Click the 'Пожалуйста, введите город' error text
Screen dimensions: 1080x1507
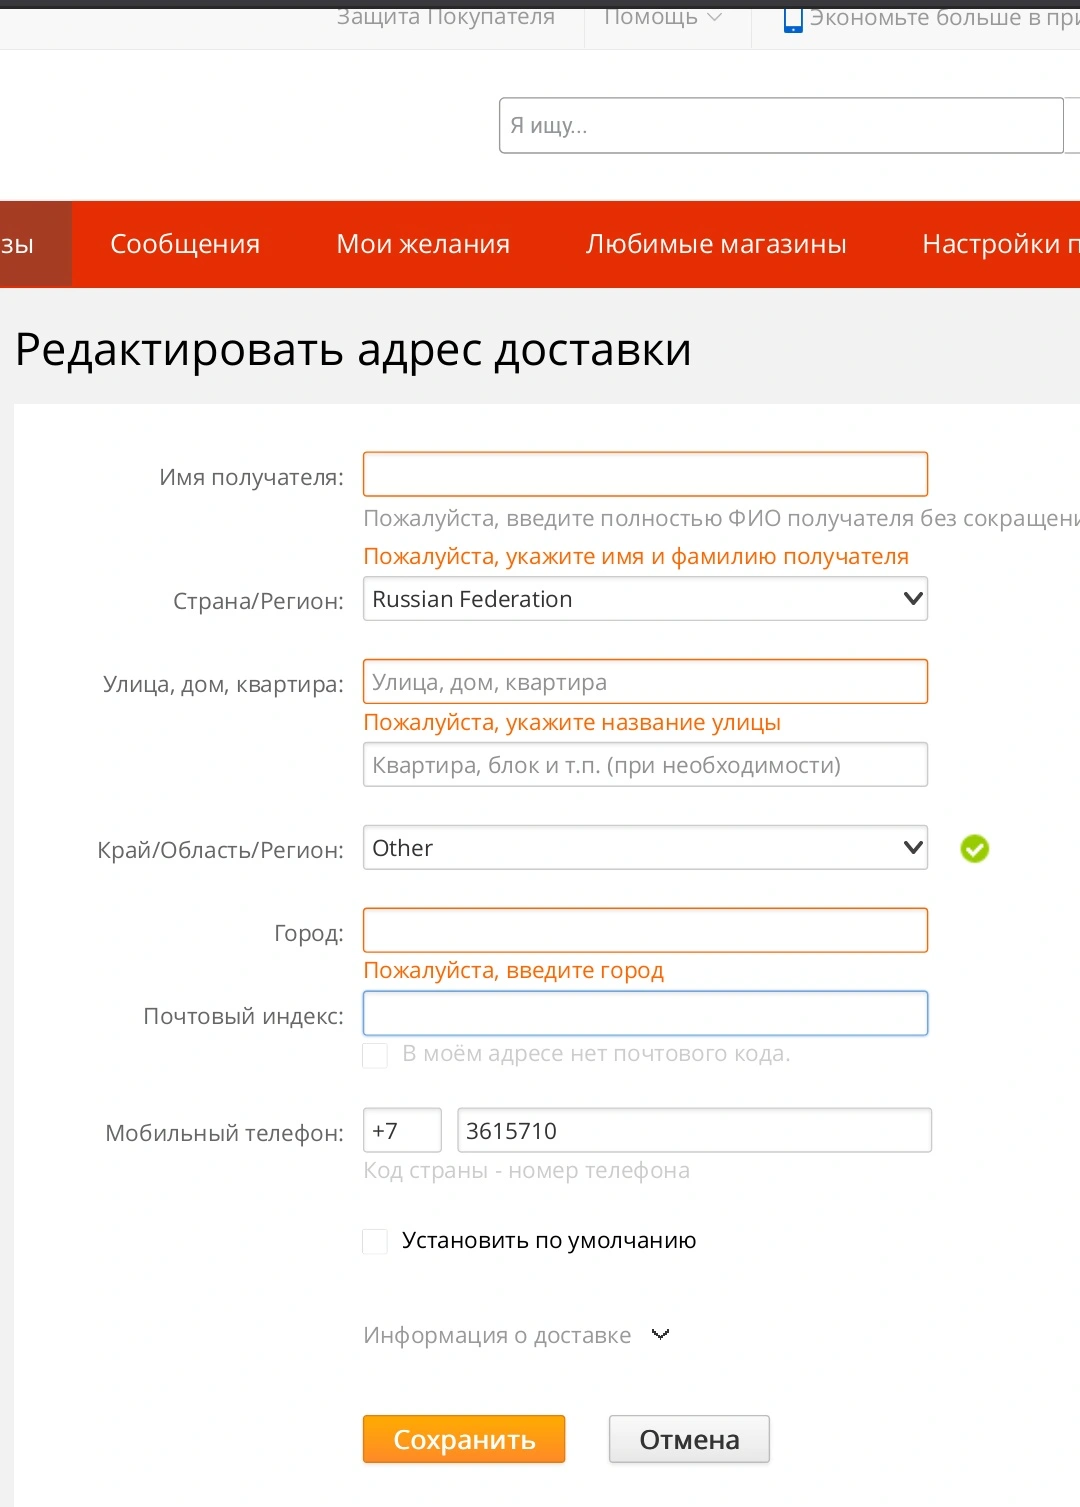pyautogui.click(x=514, y=970)
